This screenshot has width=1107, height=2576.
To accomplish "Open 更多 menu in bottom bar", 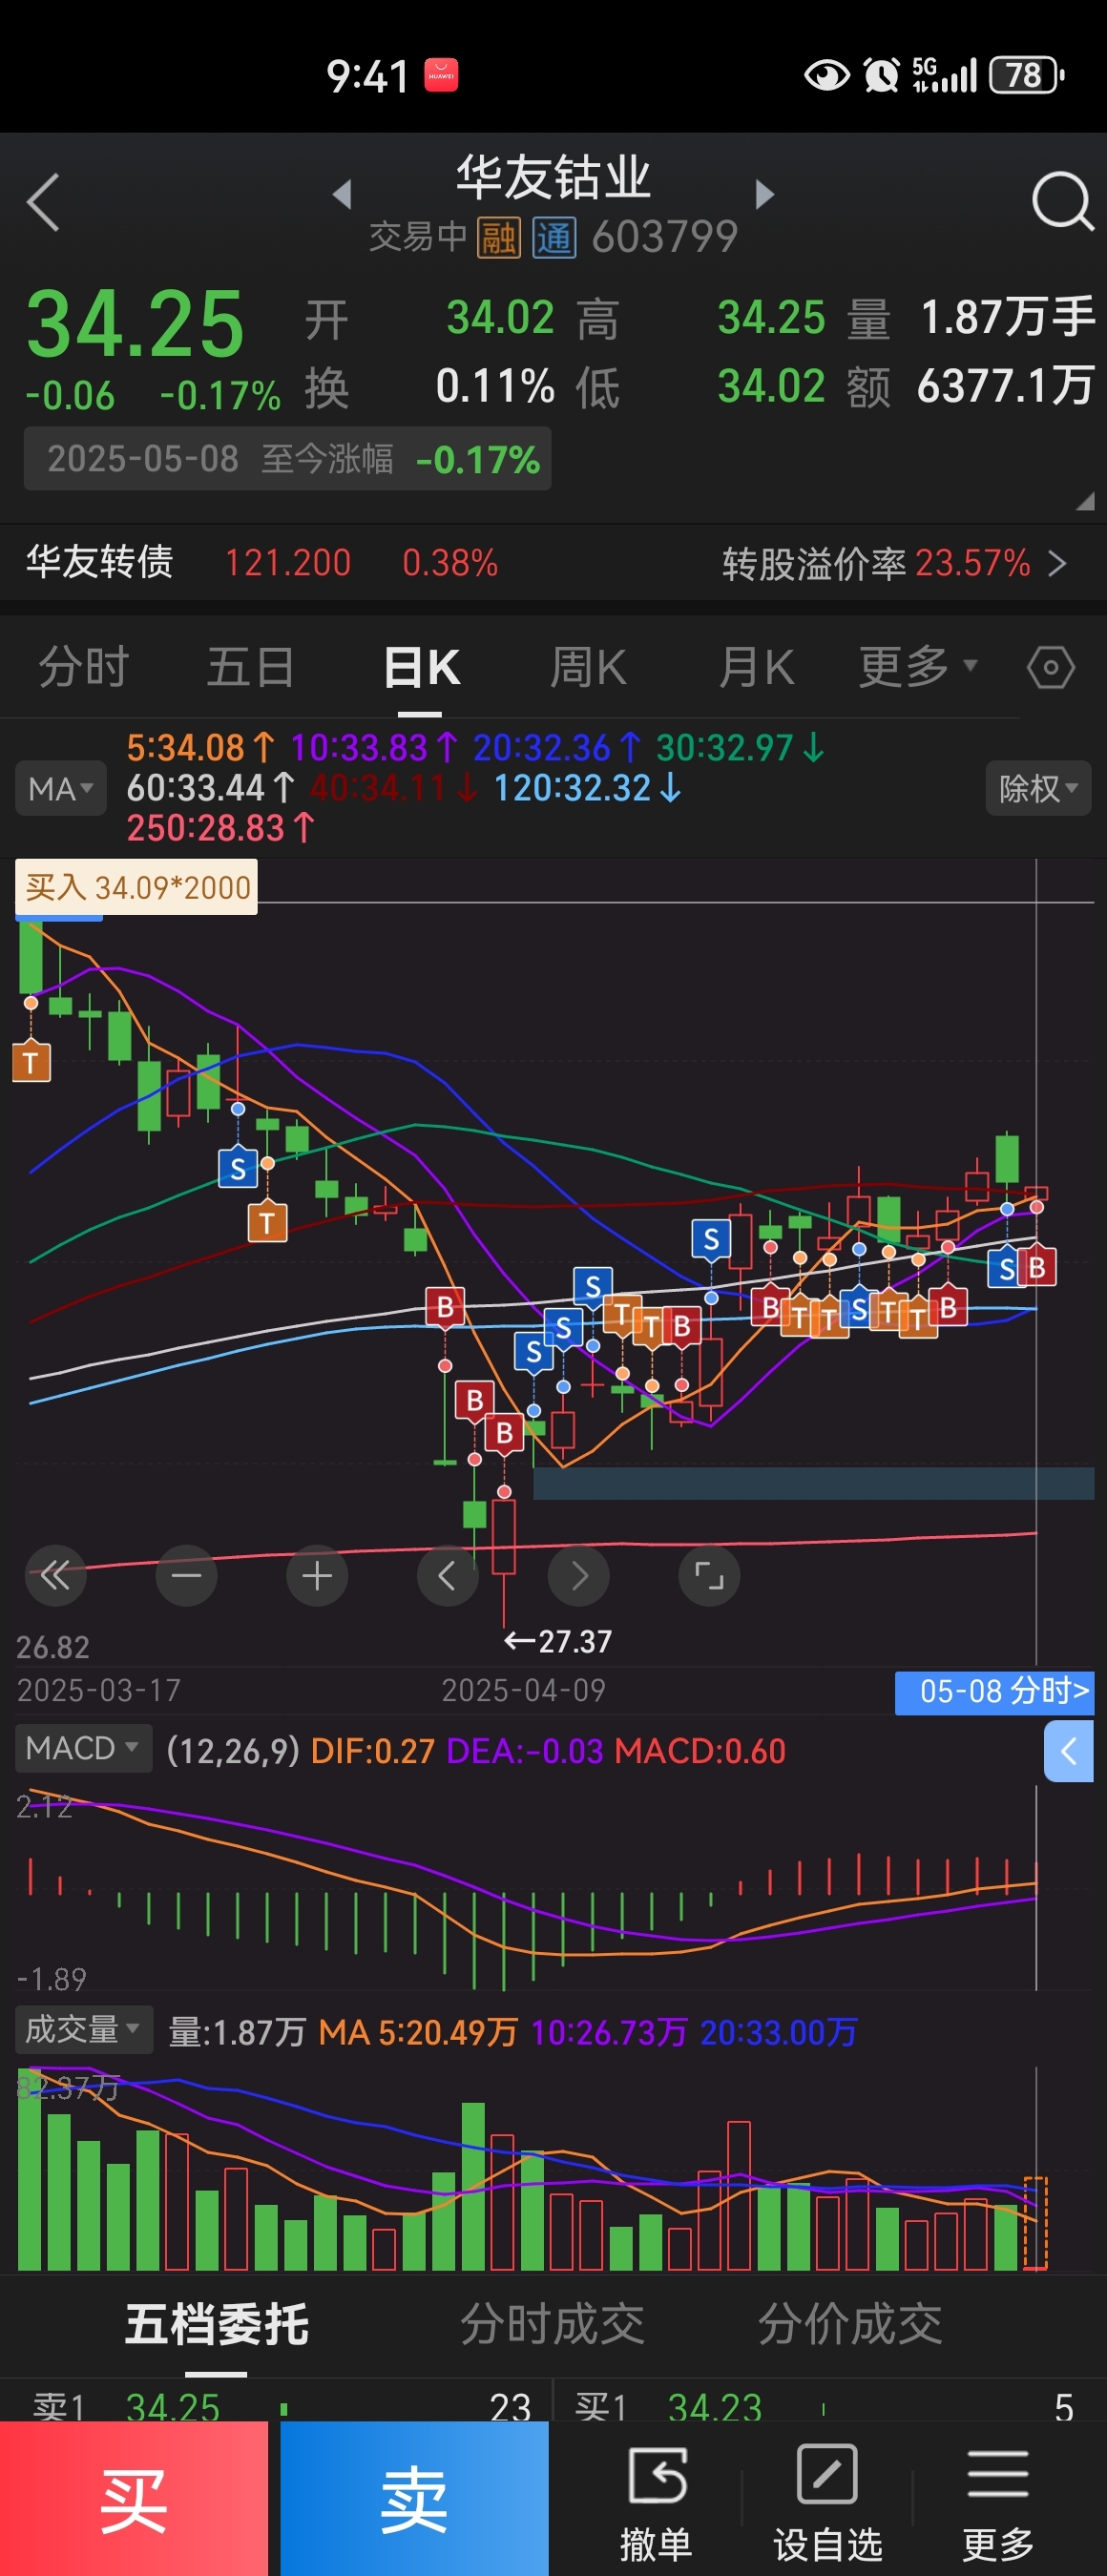I will click(x=997, y=2503).
